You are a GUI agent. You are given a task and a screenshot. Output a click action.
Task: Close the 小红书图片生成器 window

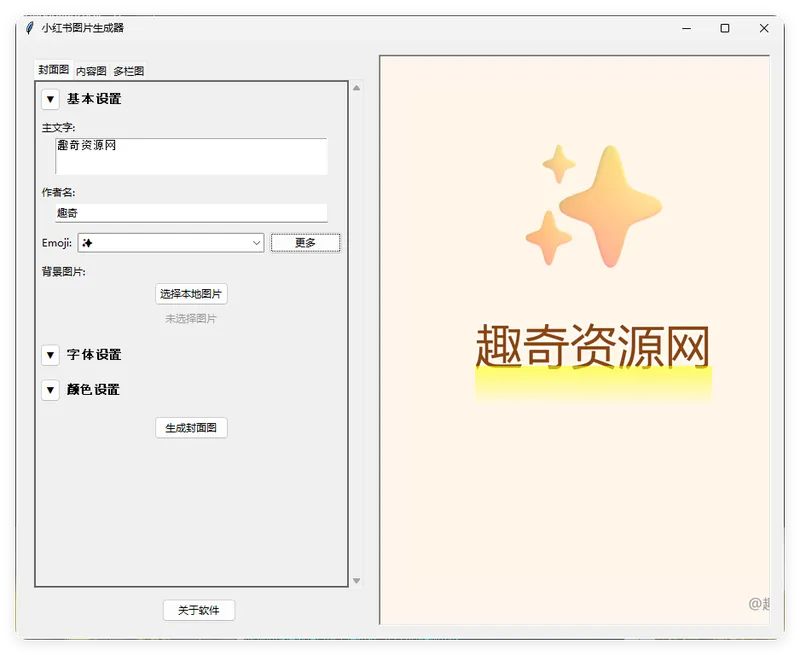coord(764,29)
